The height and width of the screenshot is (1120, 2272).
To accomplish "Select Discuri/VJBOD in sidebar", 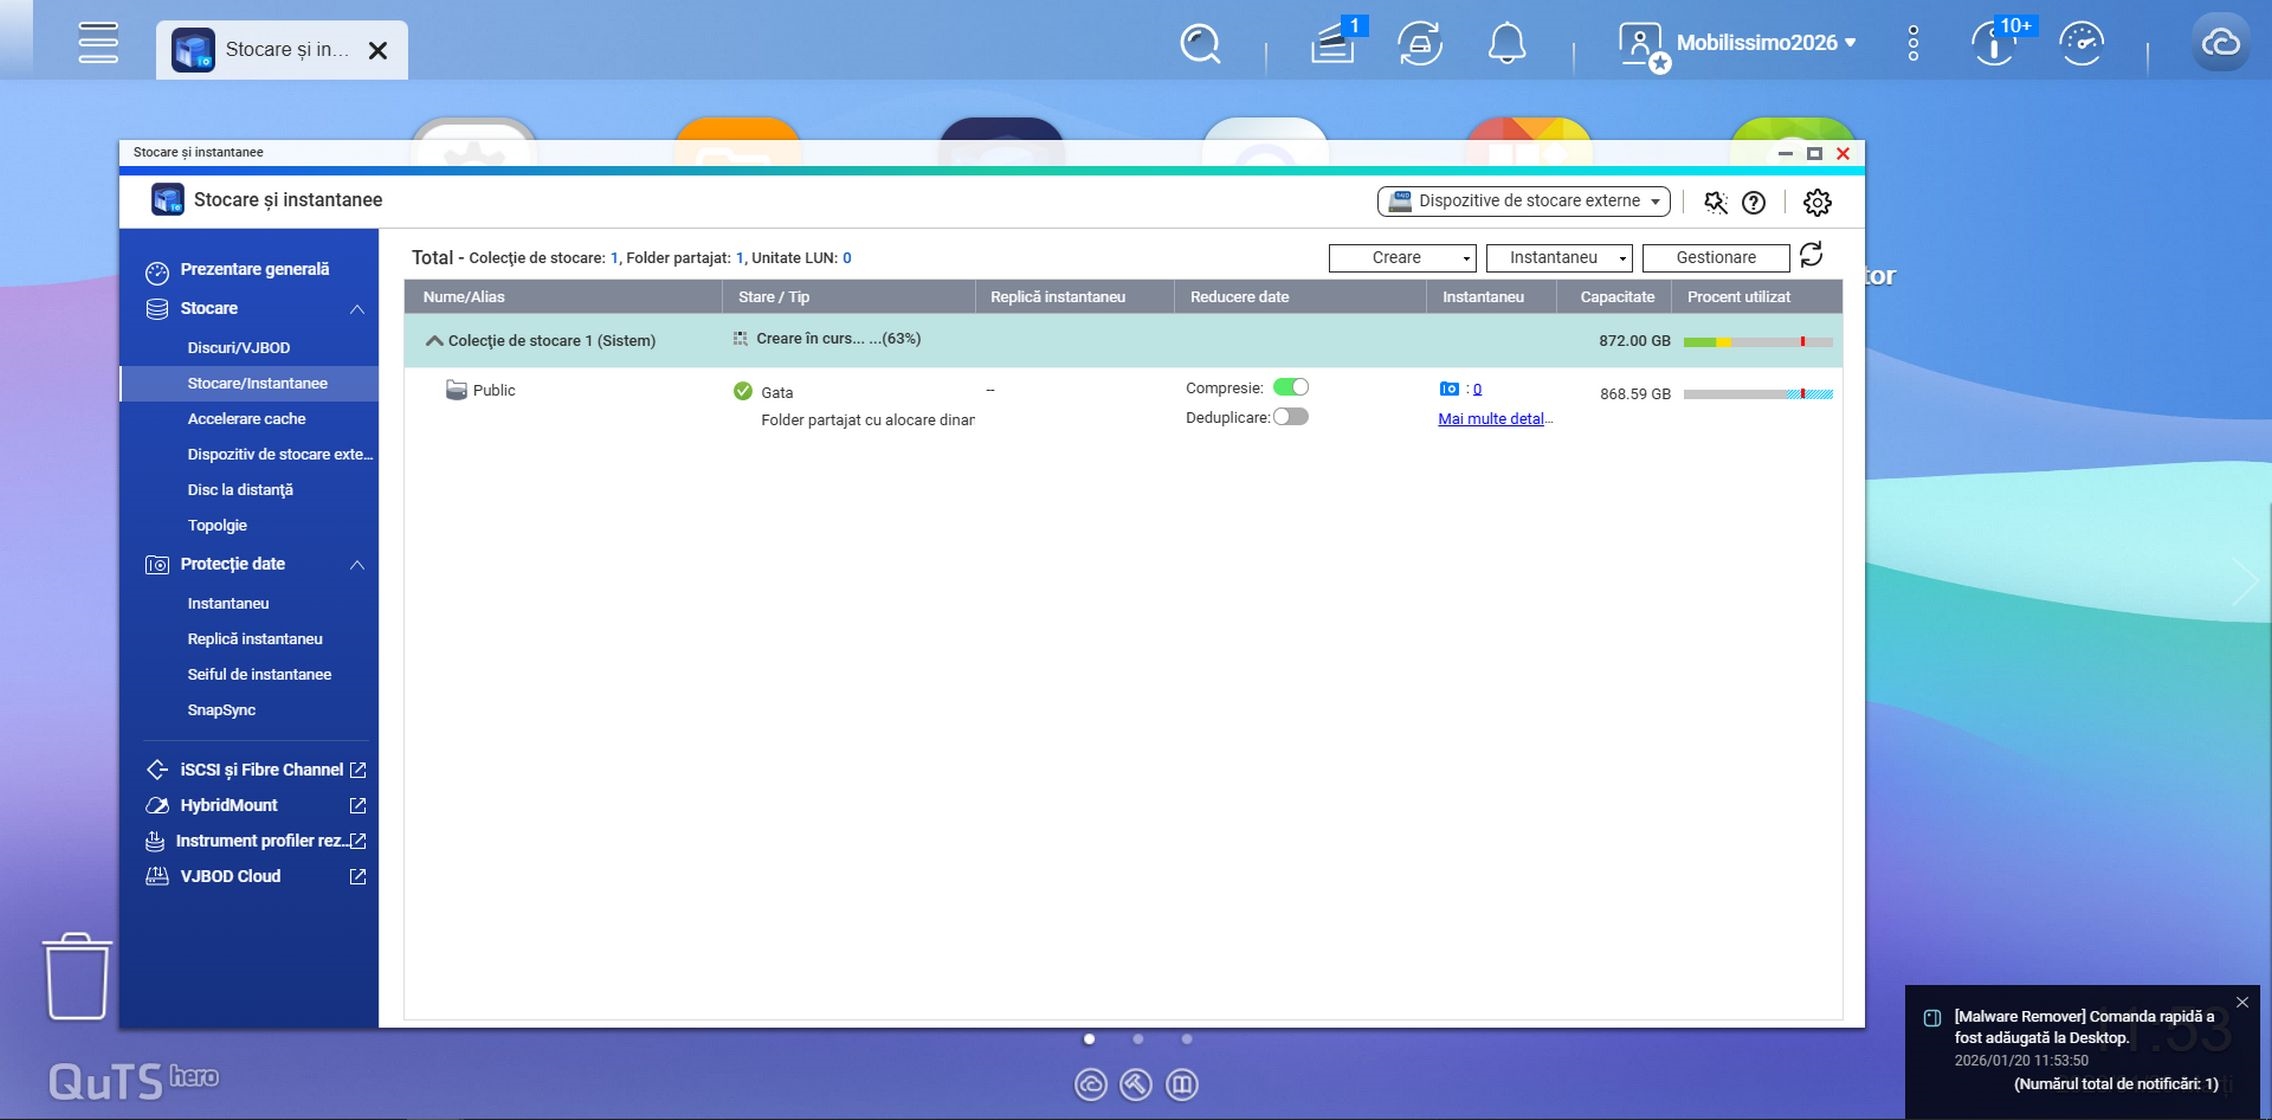I will [x=238, y=348].
